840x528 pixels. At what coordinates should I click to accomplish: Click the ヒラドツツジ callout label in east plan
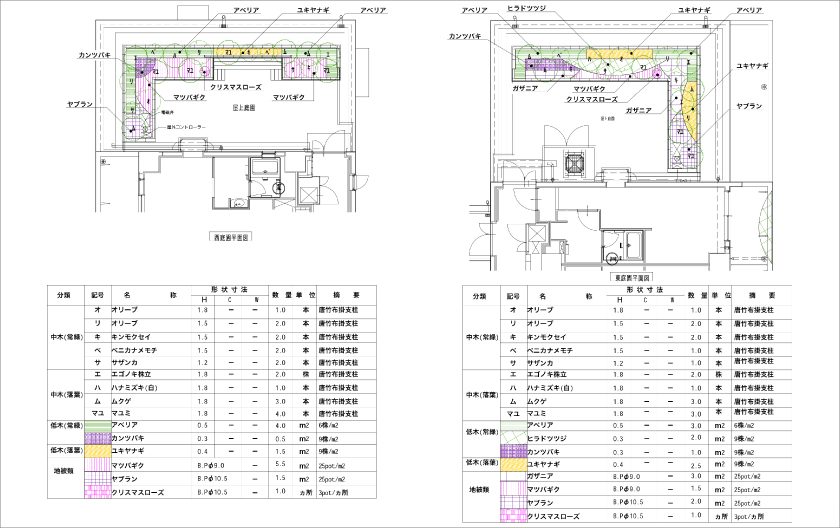pyautogui.click(x=526, y=10)
